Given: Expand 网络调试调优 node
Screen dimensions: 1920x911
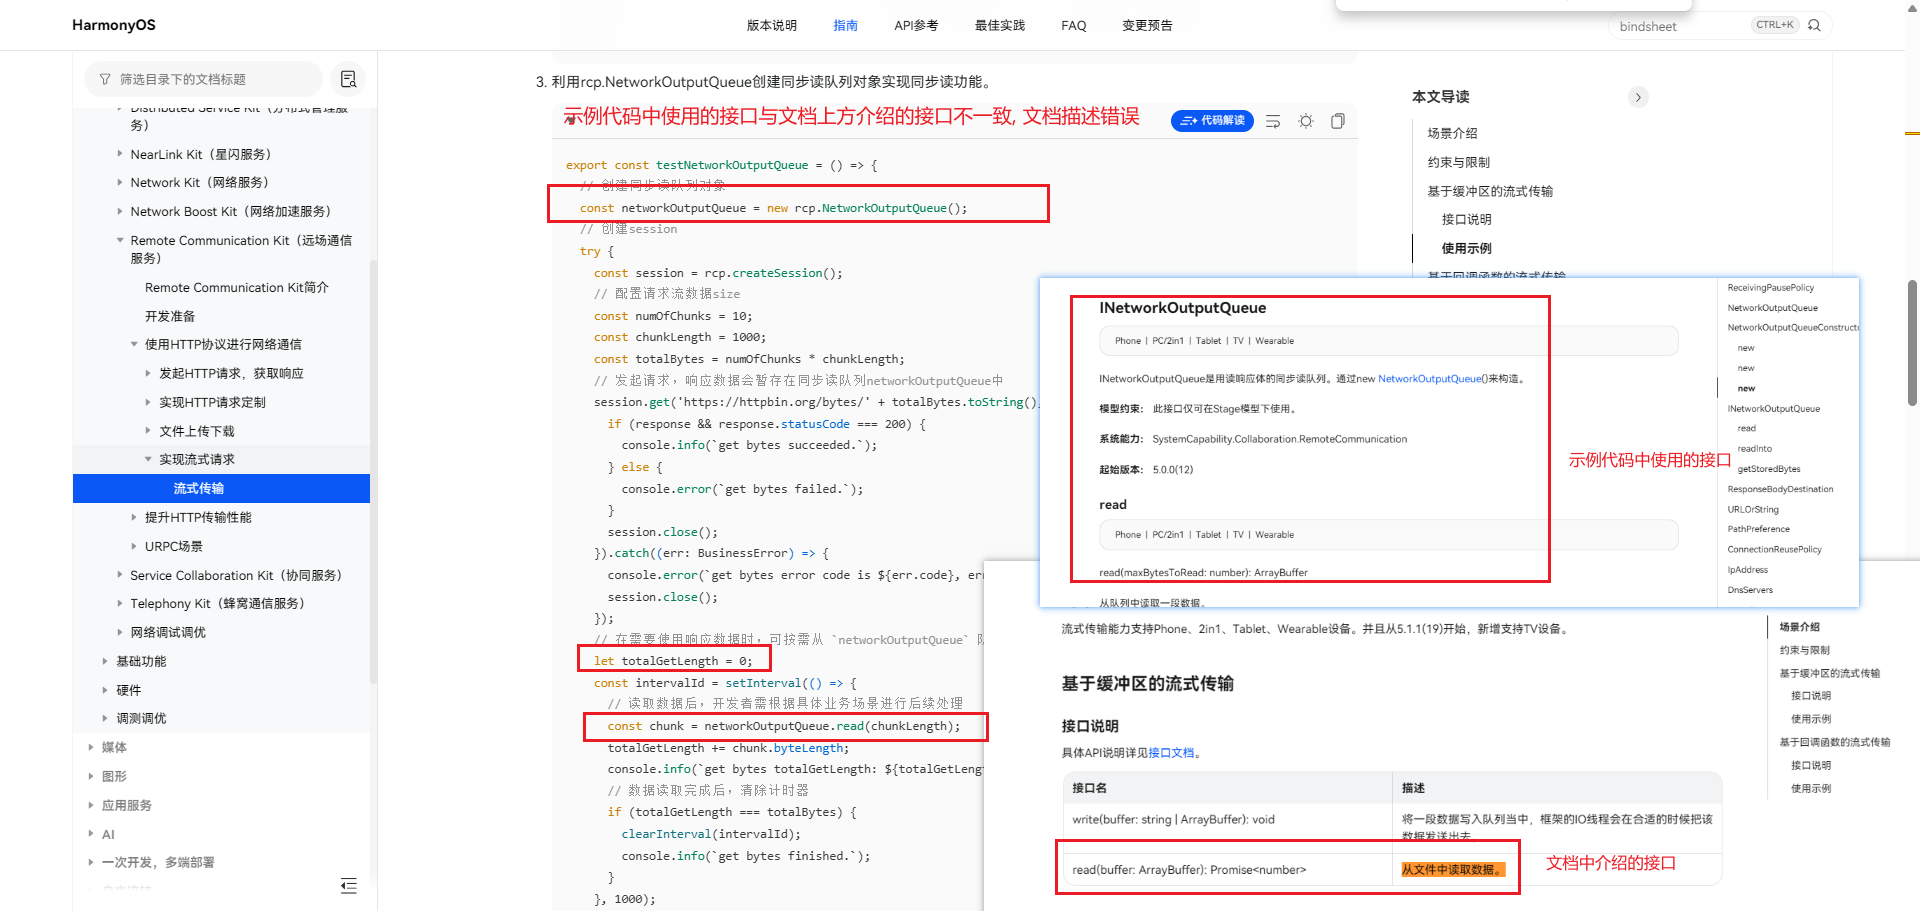Looking at the screenshot, I should pyautogui.click(x=120, y=632).
